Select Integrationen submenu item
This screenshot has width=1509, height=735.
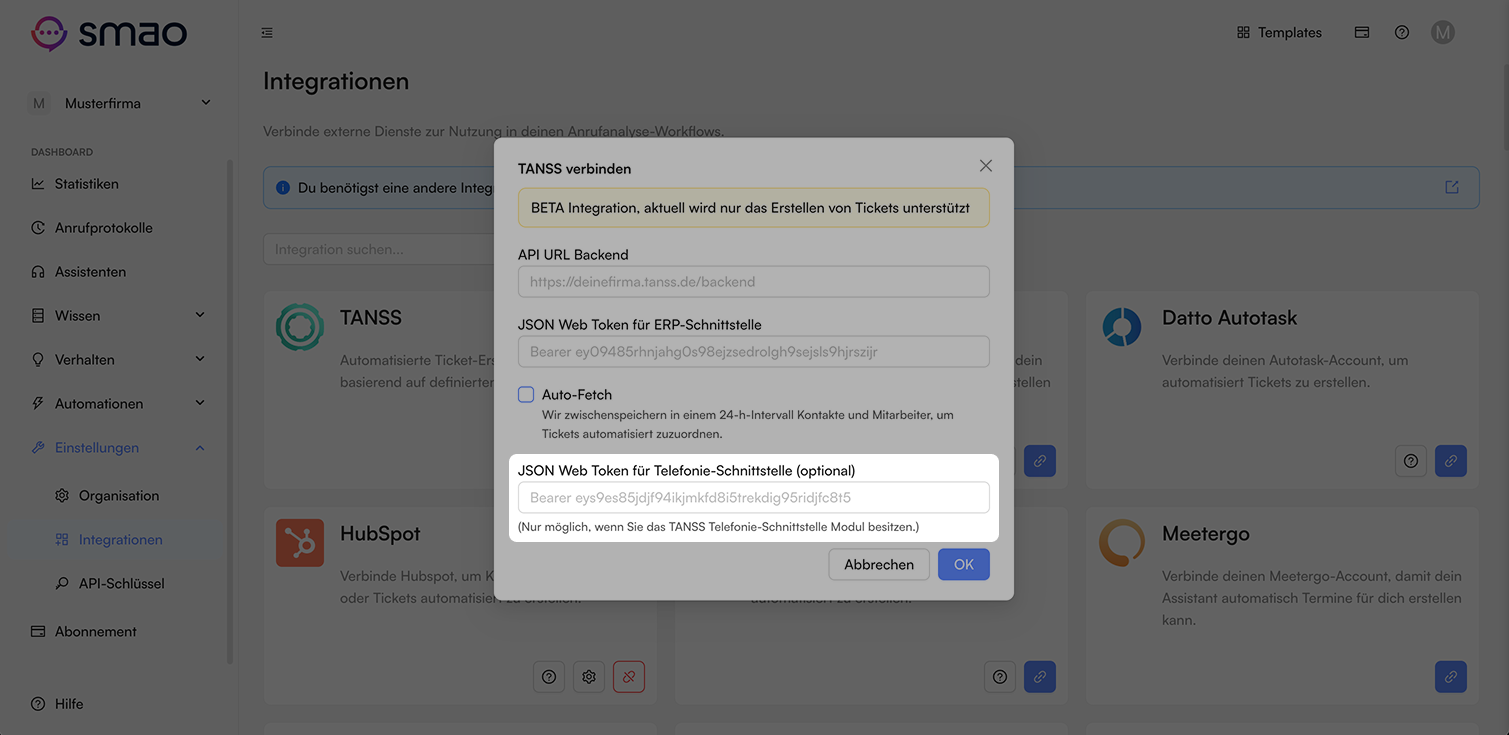[x=119, y=540]
